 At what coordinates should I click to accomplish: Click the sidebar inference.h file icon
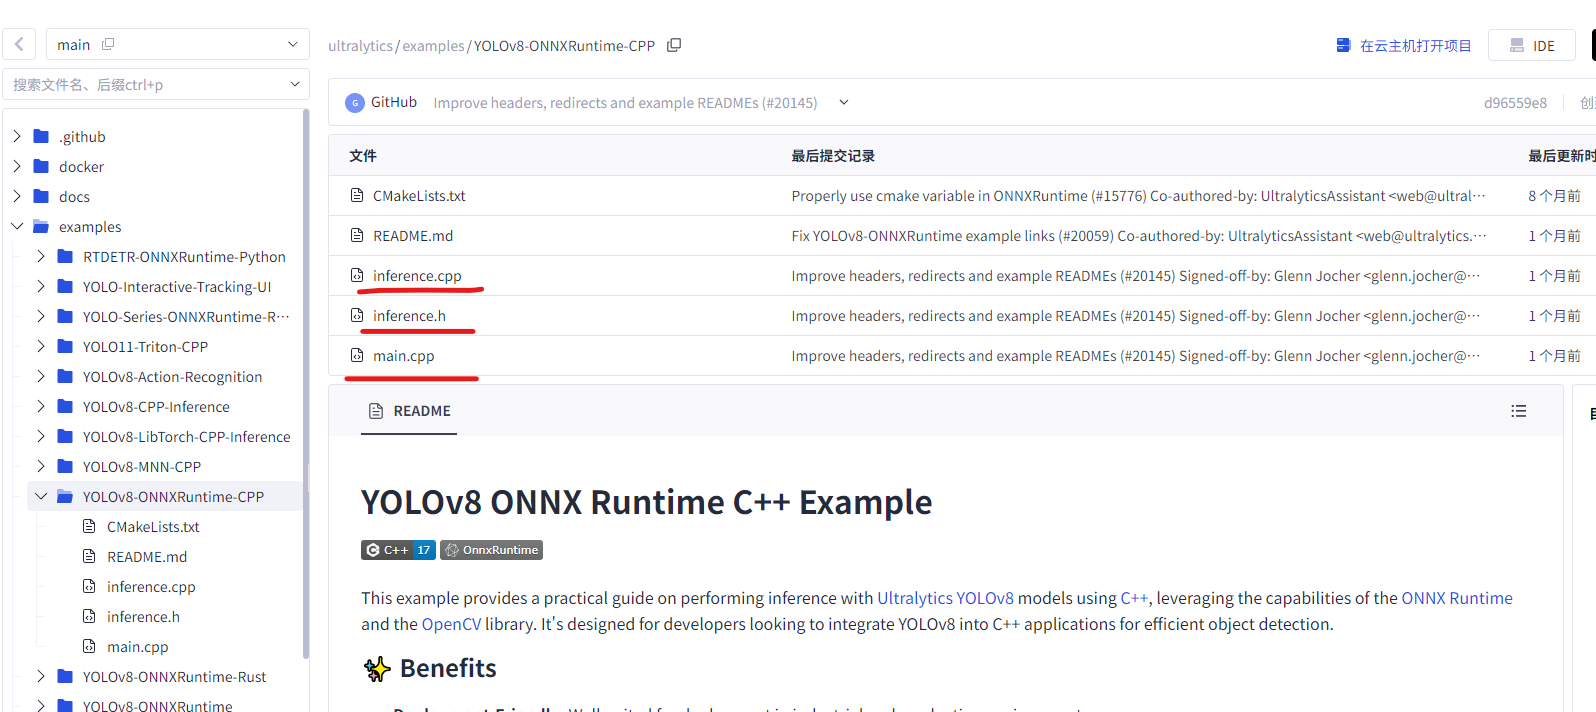click(x=89, y=616)
